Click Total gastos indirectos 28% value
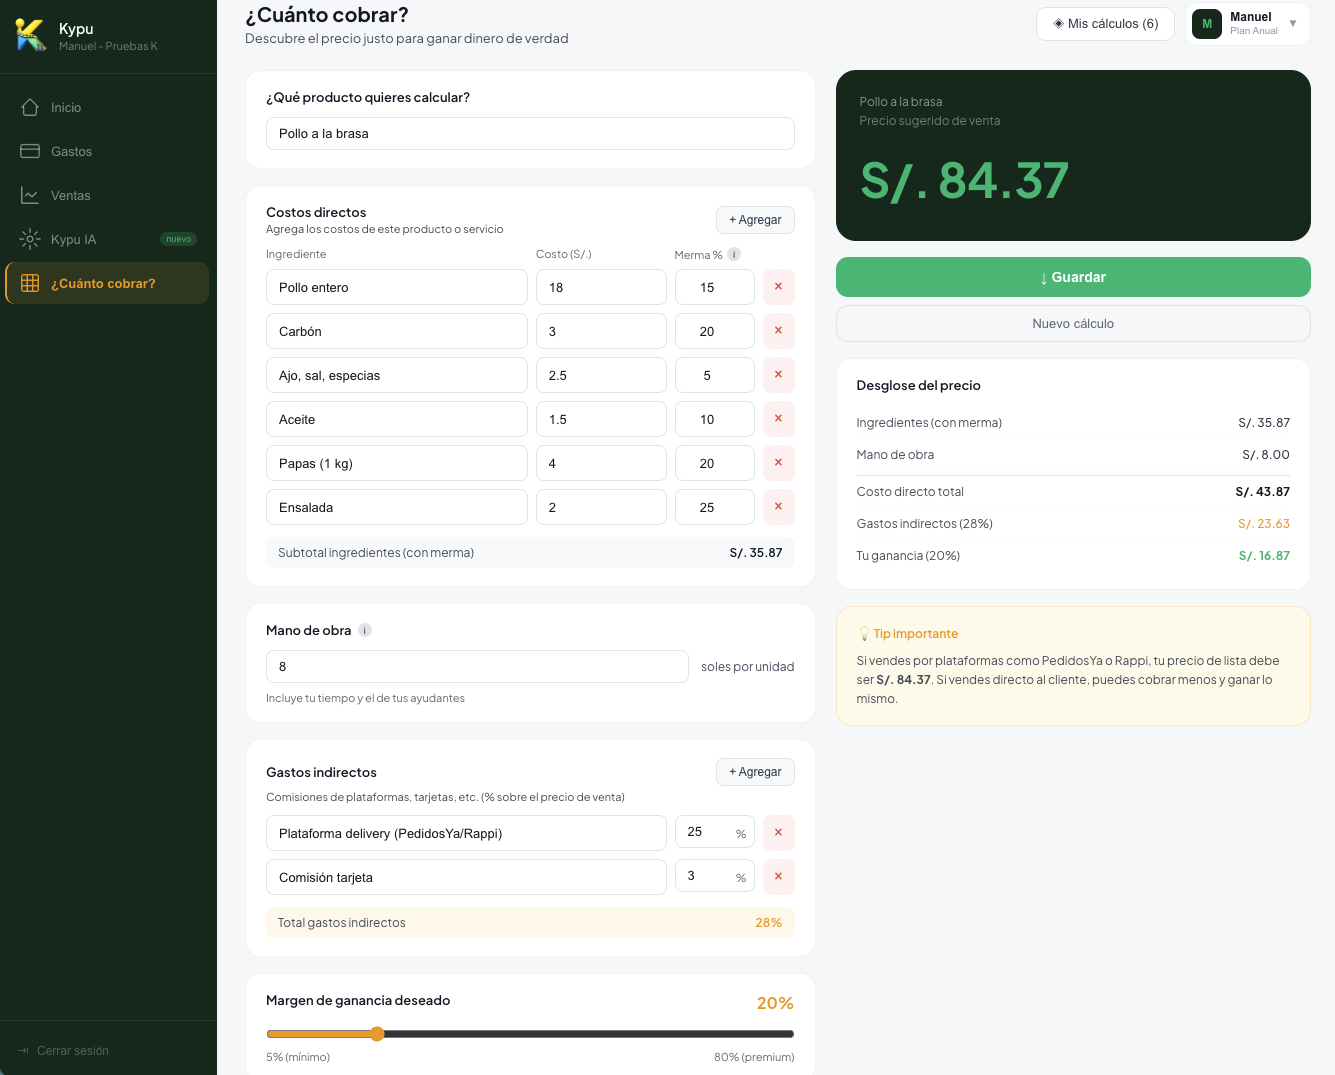 [x=768, y=922]
